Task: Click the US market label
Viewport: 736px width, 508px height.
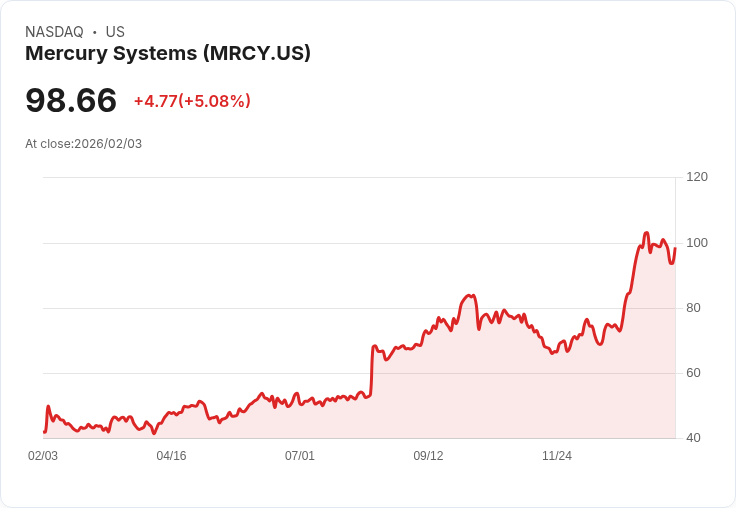Action: coord(115,32)
